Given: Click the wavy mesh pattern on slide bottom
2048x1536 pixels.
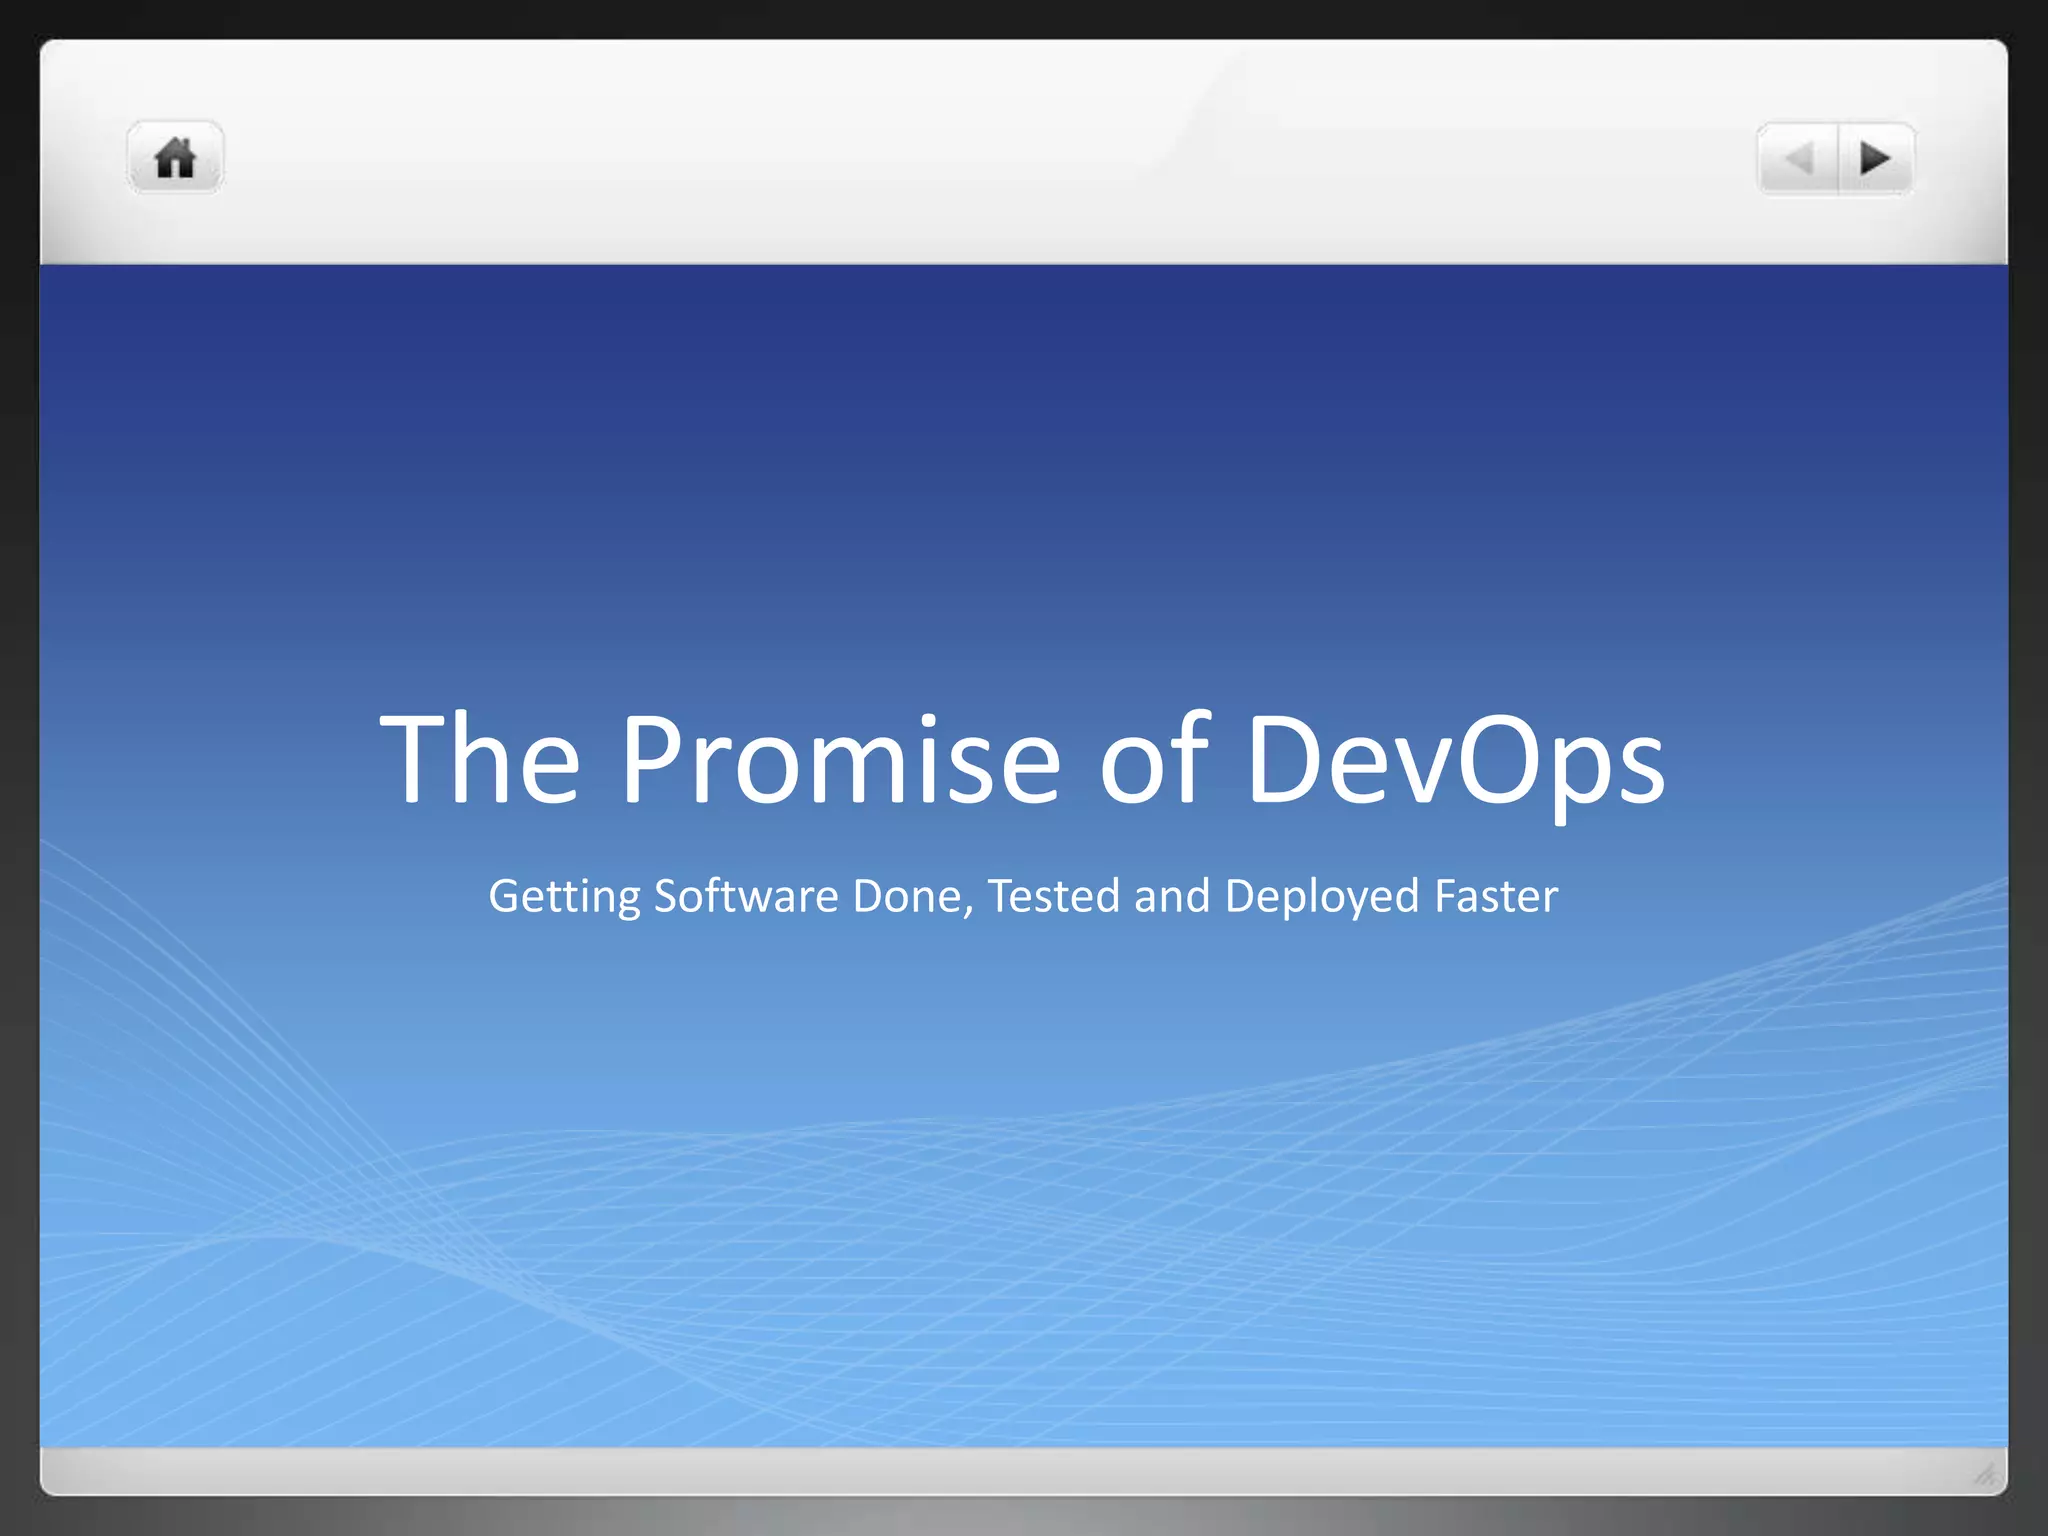Looking at the screenshot, I should (x=1000, y=1250).
